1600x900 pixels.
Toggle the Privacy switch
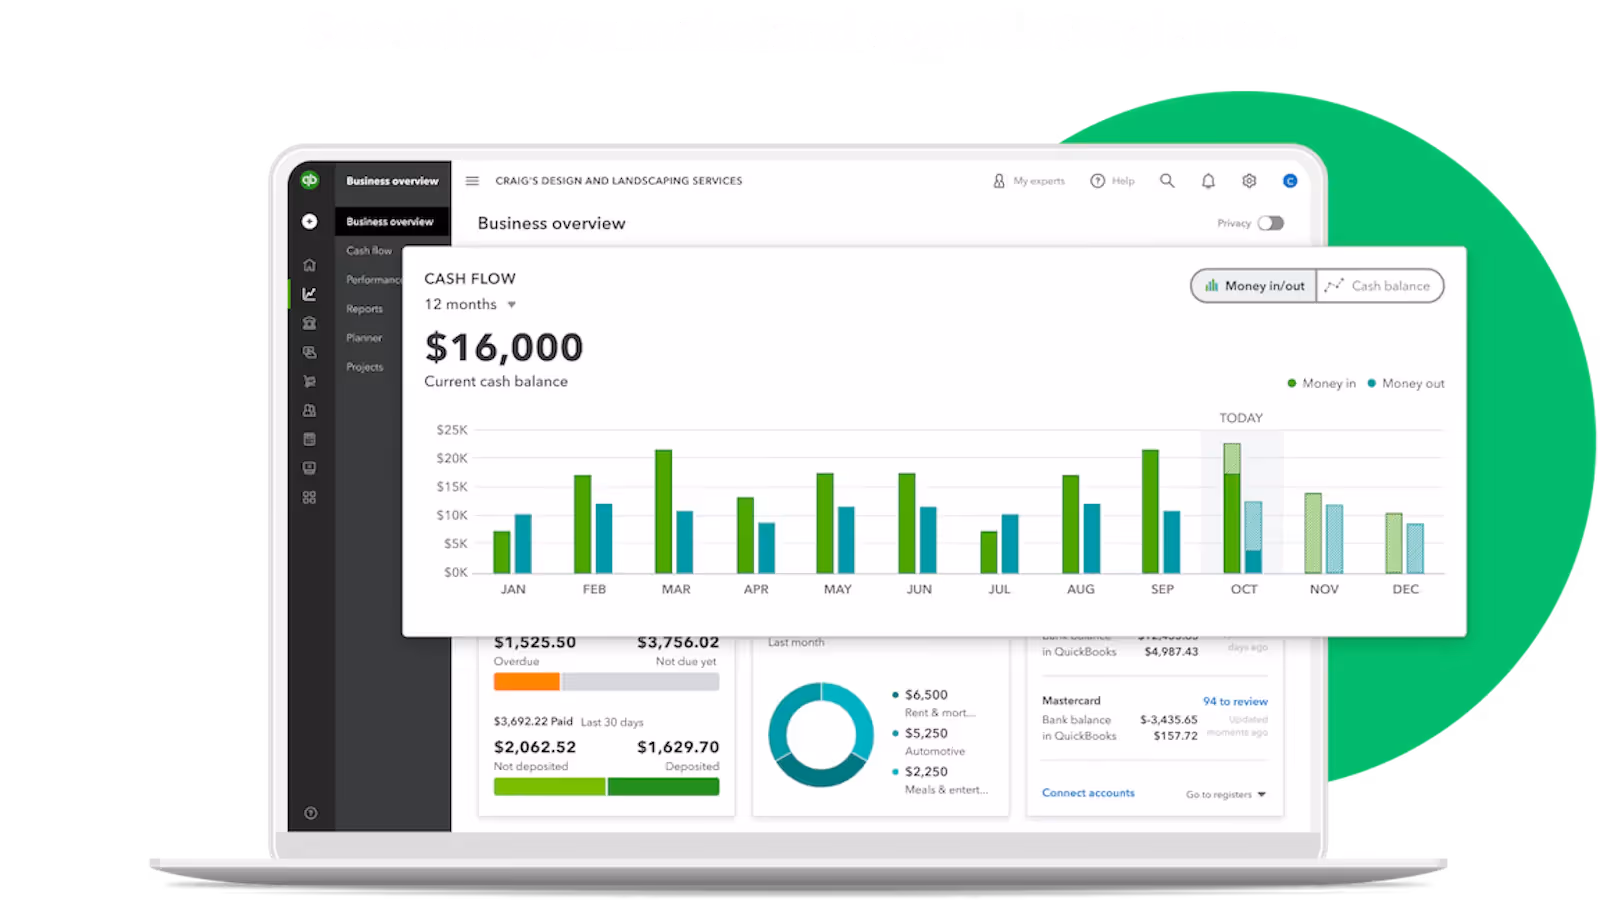[1271, 223]
